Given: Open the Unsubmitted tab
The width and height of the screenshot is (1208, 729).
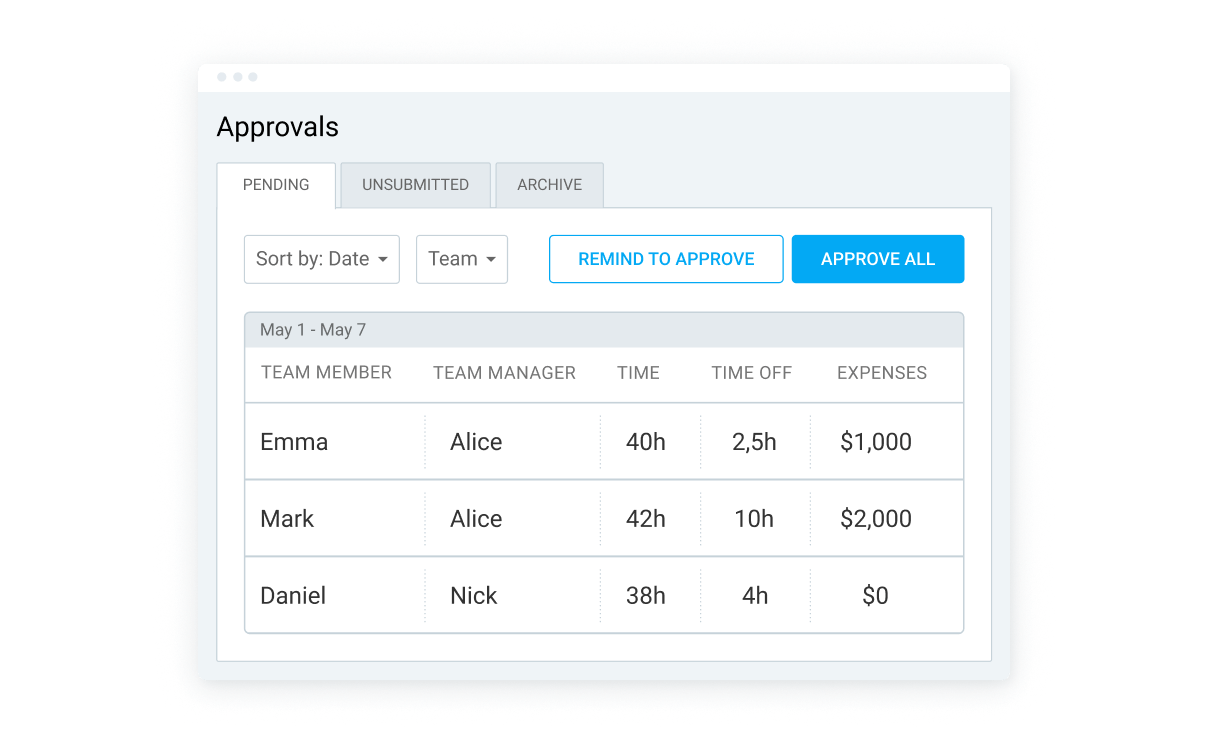Looking at the screenshot, I should (415, 185).
